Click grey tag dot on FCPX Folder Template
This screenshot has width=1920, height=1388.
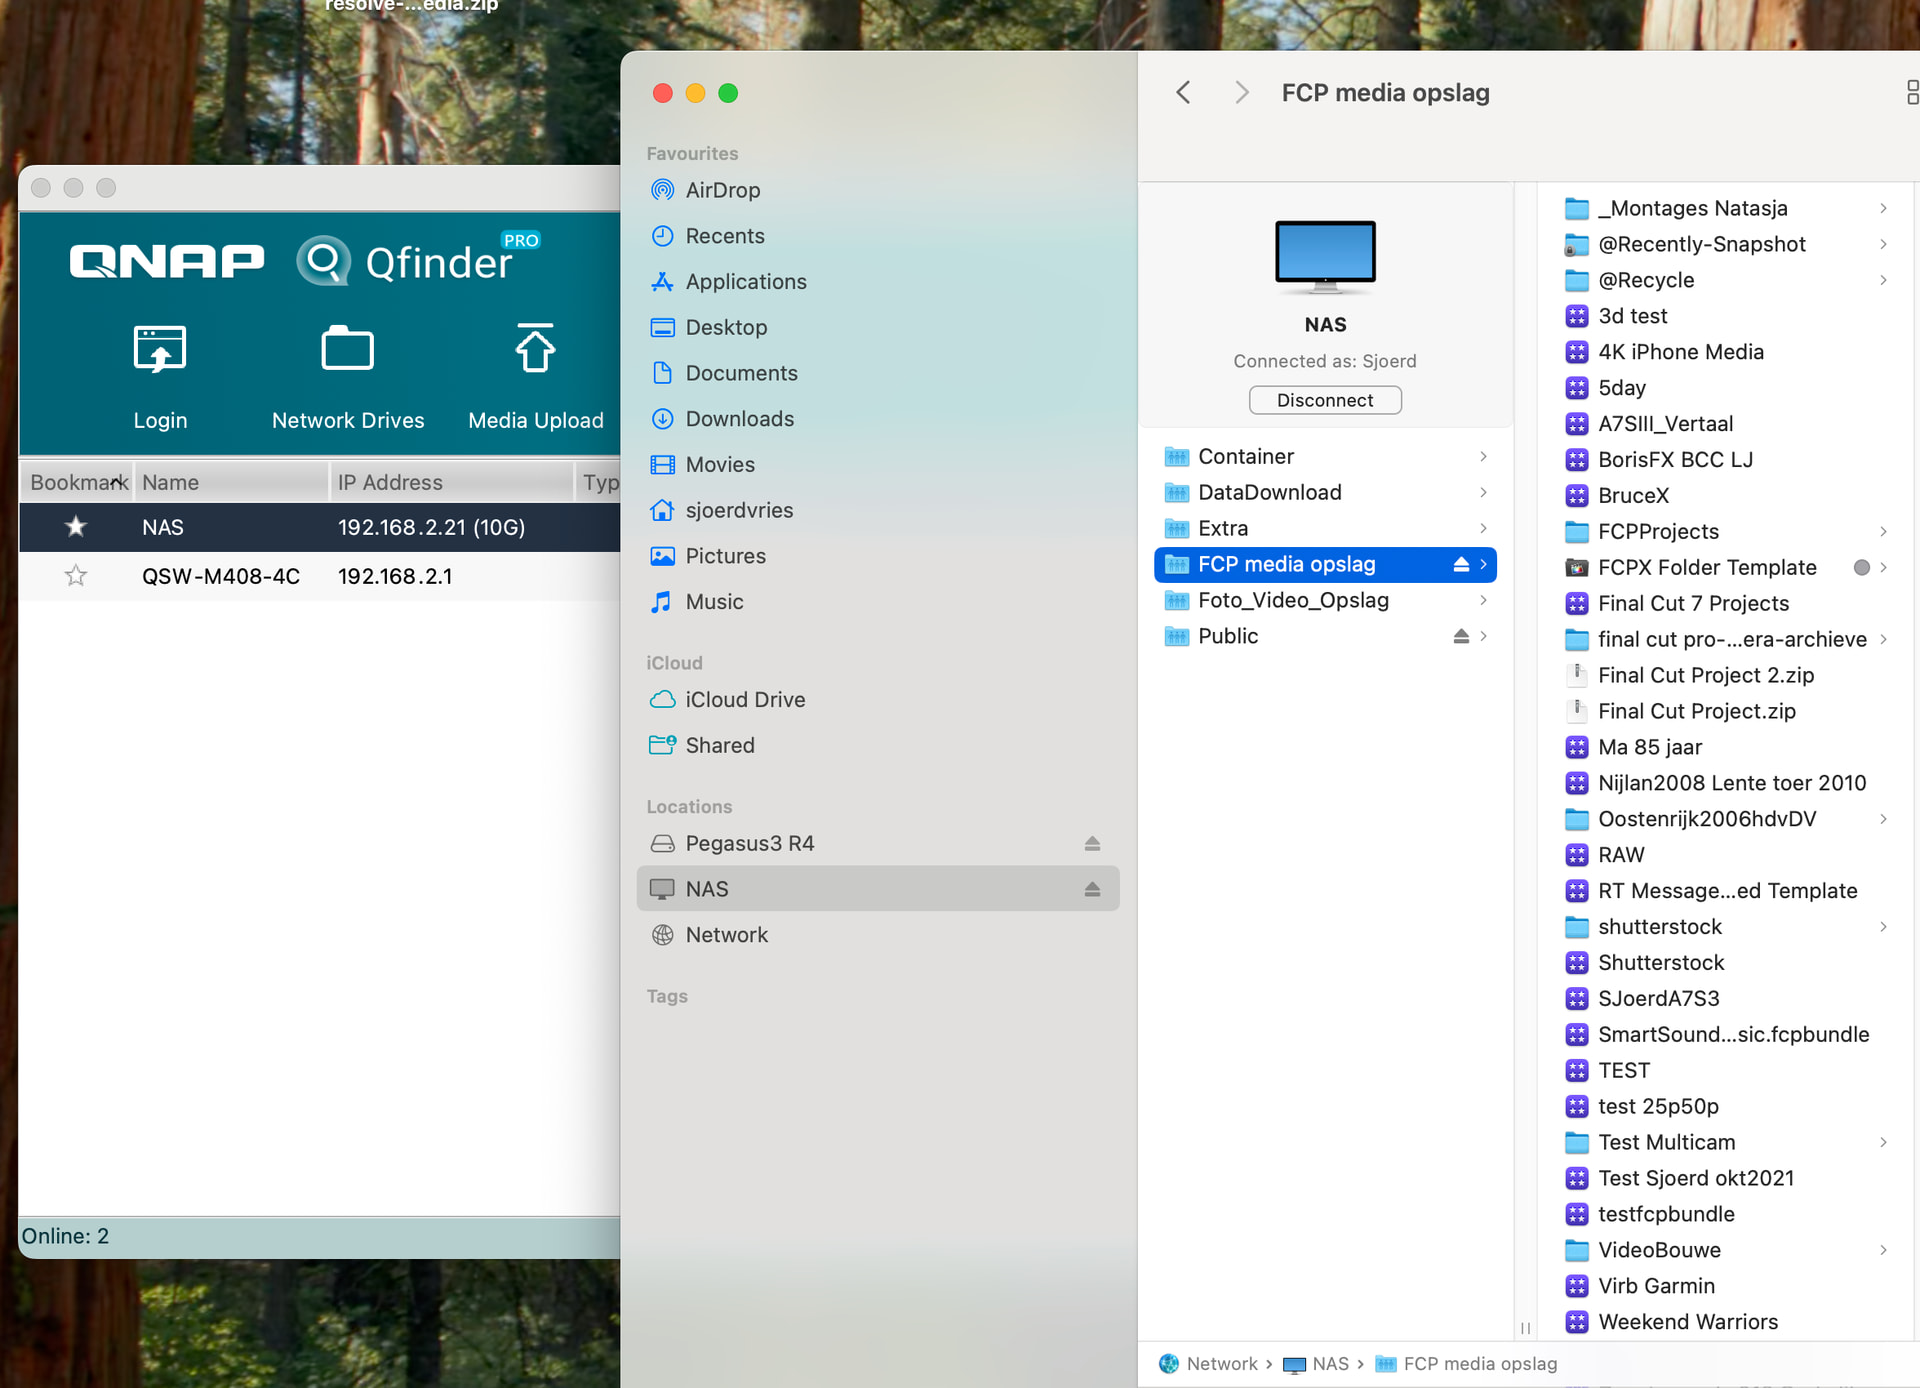pos(1861,568)
